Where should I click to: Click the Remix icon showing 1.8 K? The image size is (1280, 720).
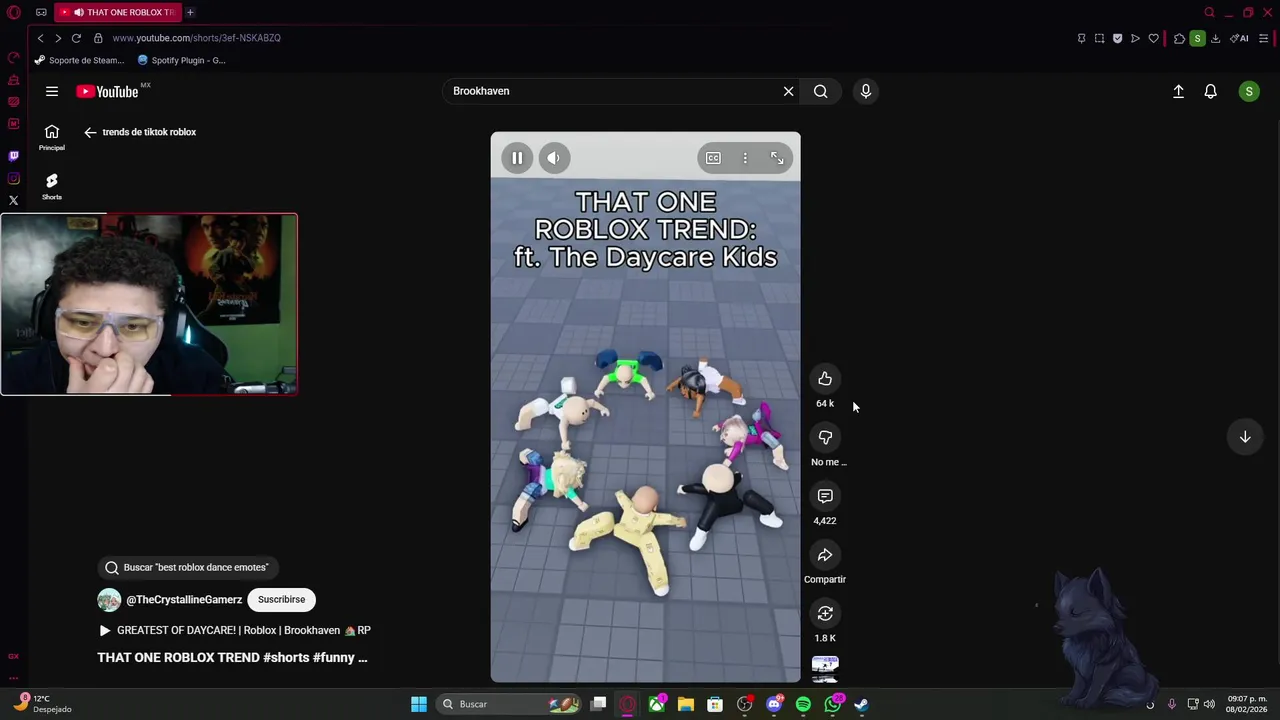pos(825,614)
